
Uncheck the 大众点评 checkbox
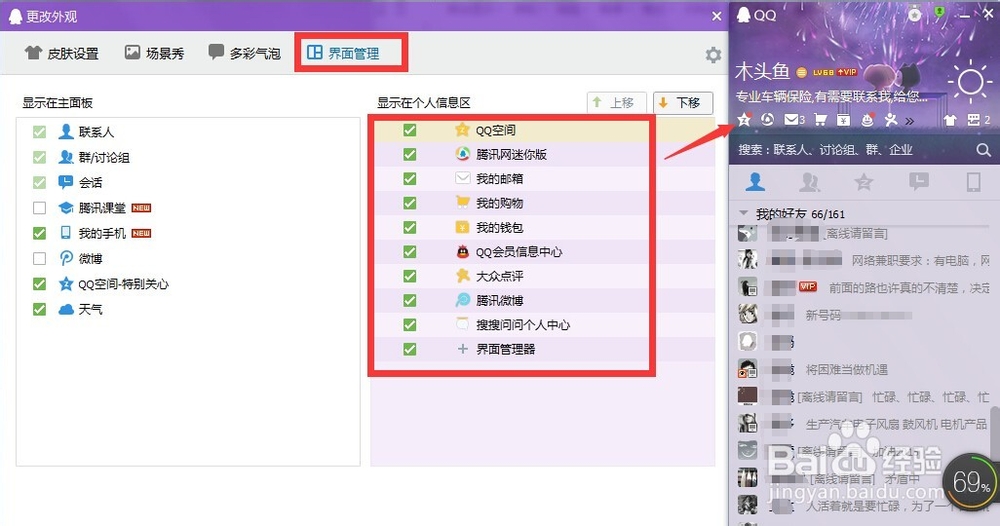pos(409,276)
